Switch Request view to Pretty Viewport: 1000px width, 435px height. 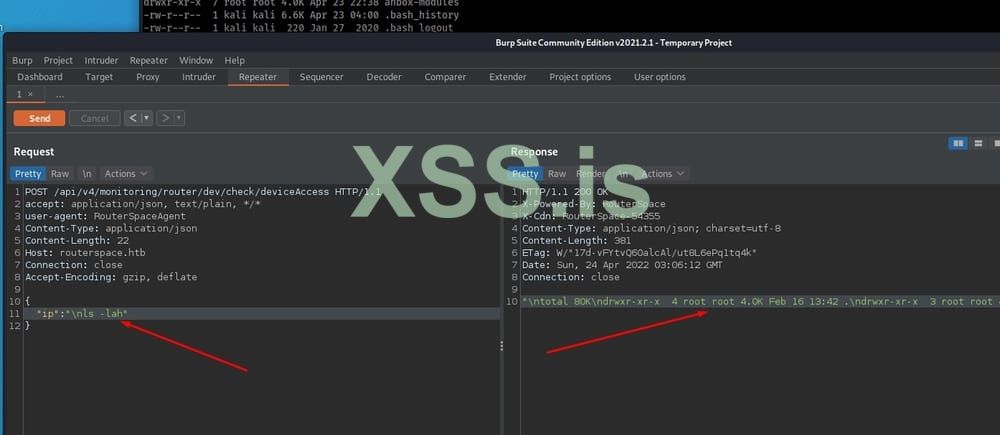pyautogui.click(x=27, y=173)
